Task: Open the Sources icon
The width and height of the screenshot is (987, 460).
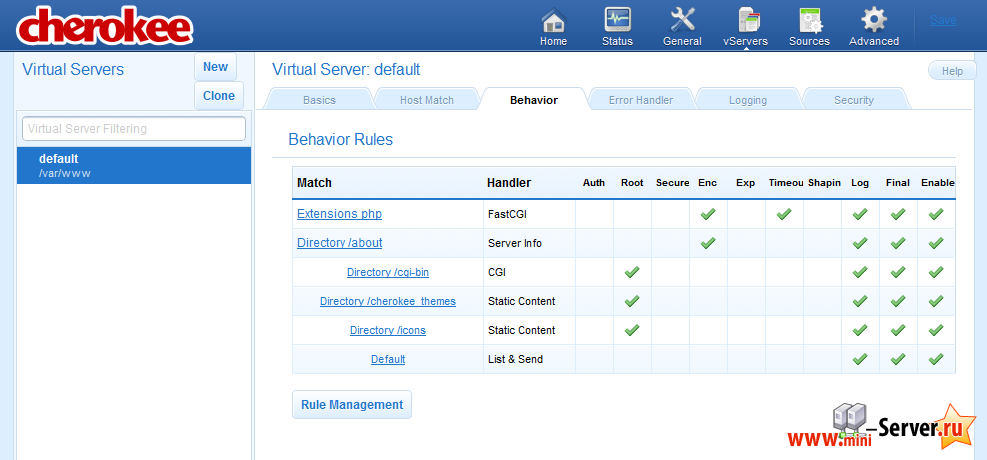Action: coord(809,20)
